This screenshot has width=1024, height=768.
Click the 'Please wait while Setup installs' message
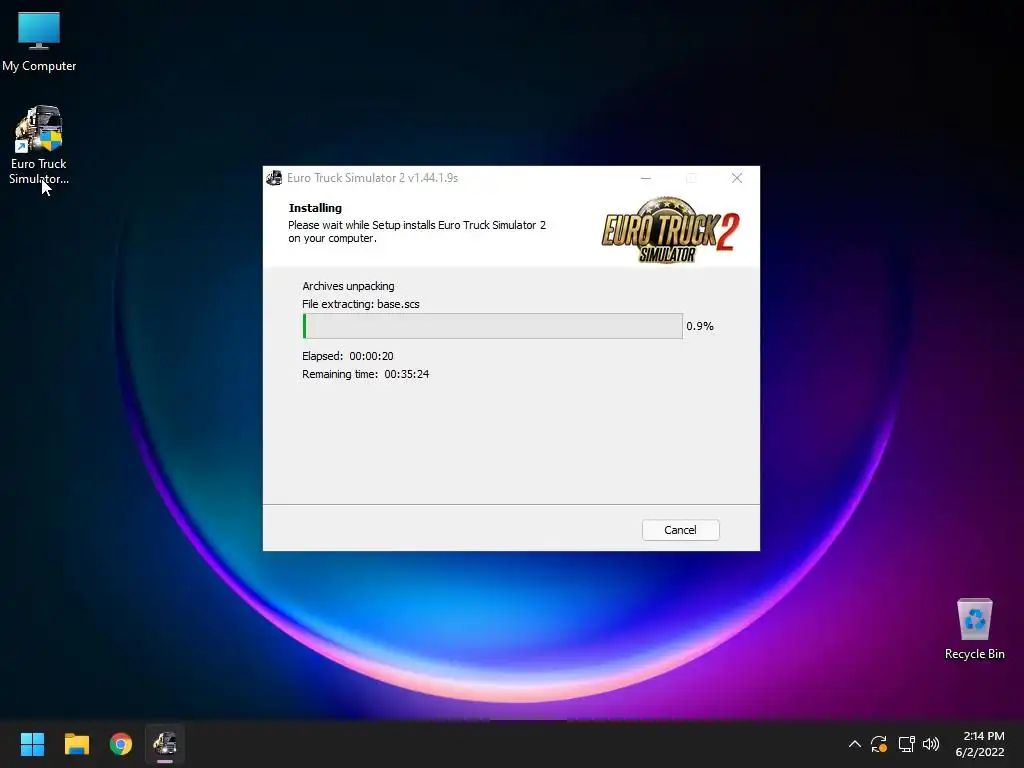(x=417, y=231)
